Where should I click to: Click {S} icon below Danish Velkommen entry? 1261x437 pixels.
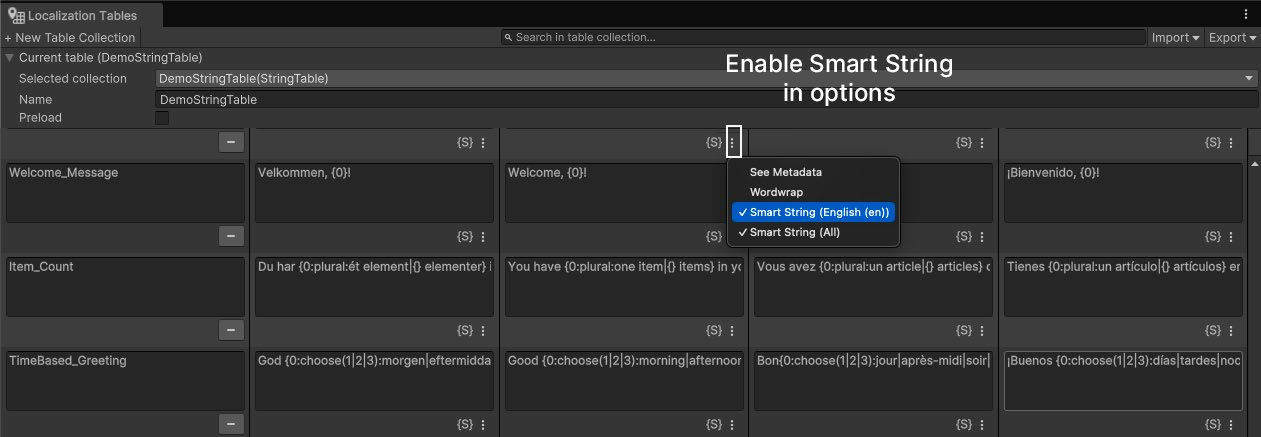click(464, 236)
